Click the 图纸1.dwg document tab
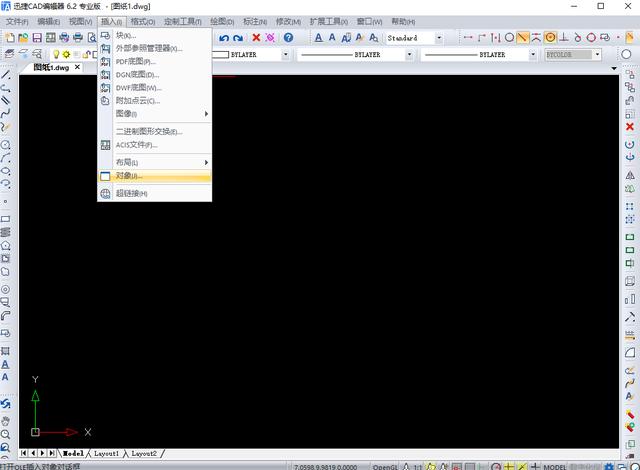640x470 pixels. 51,67
